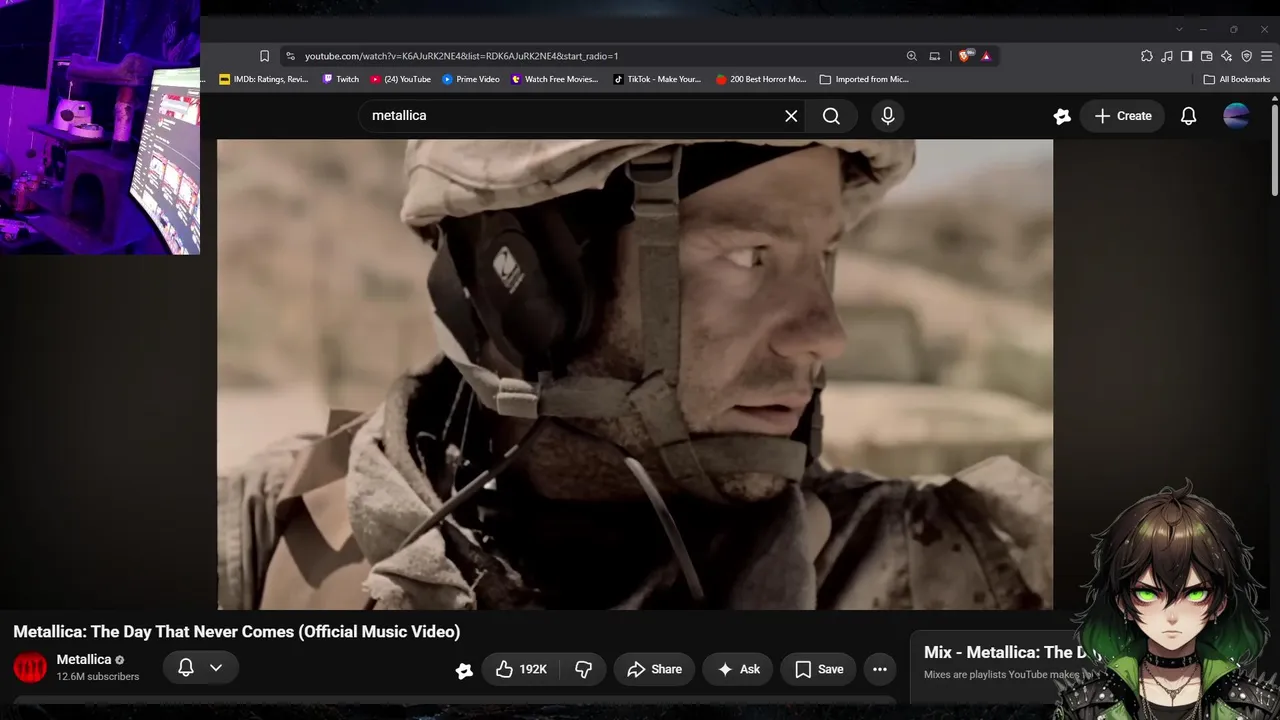Clear the metallica search query

pos(791,116)
